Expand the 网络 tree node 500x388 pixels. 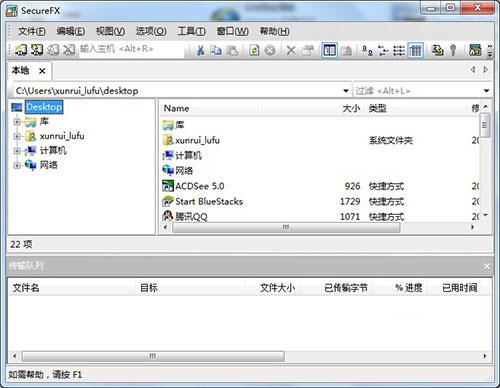[17, 165]
